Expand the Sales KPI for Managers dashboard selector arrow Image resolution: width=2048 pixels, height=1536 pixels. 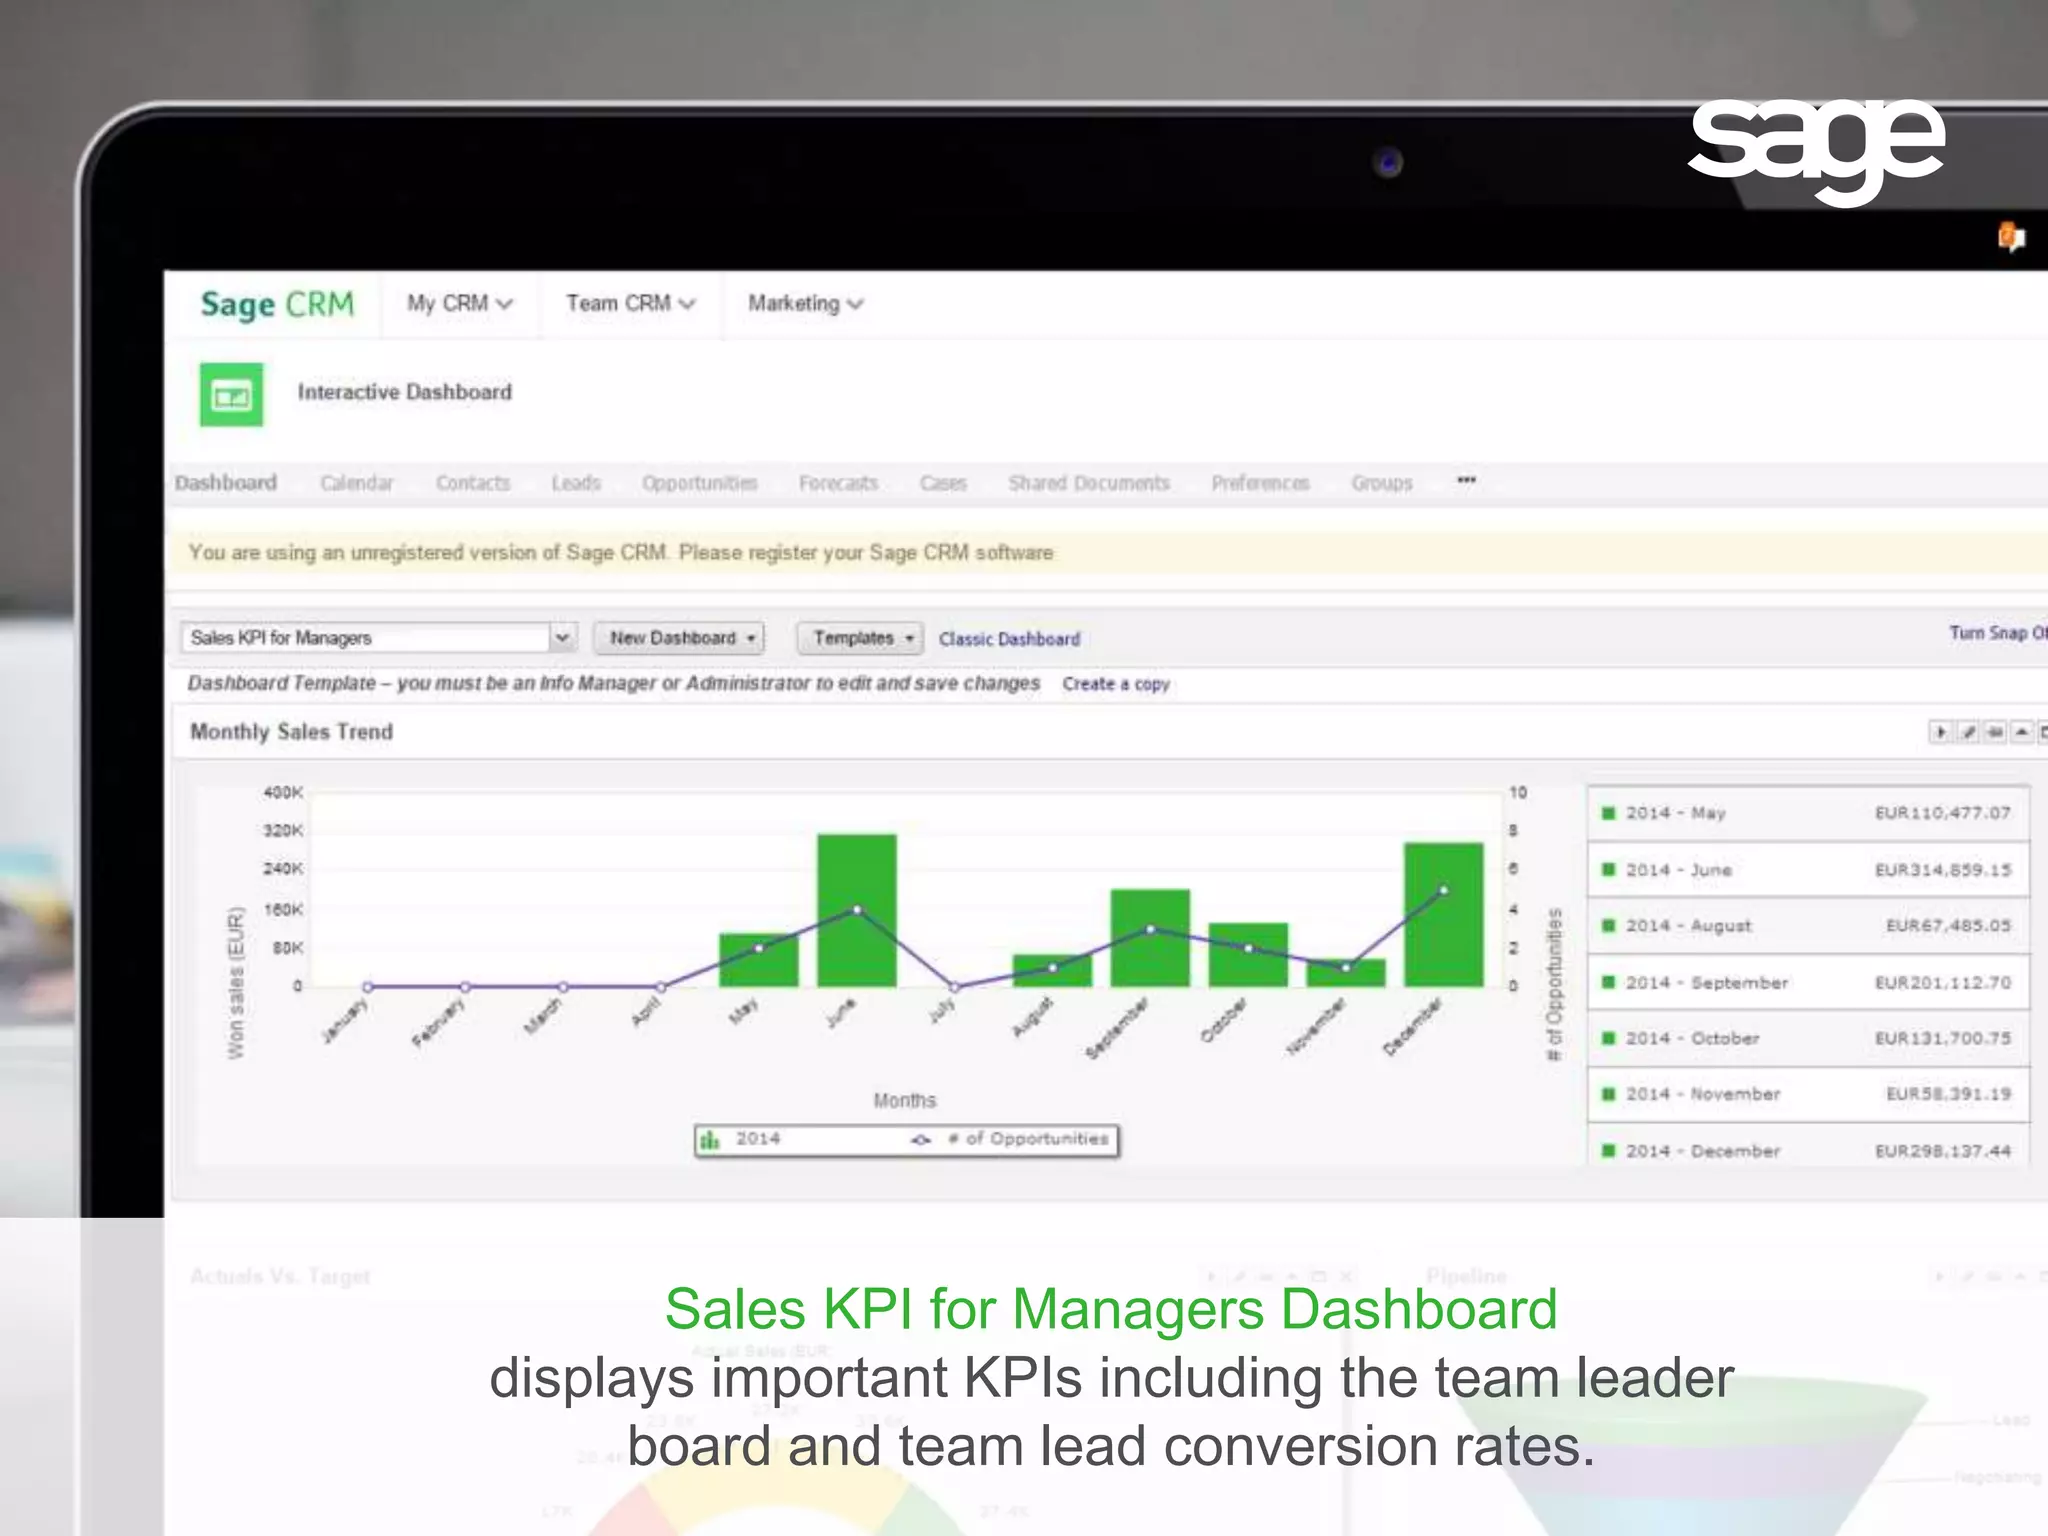563,637
